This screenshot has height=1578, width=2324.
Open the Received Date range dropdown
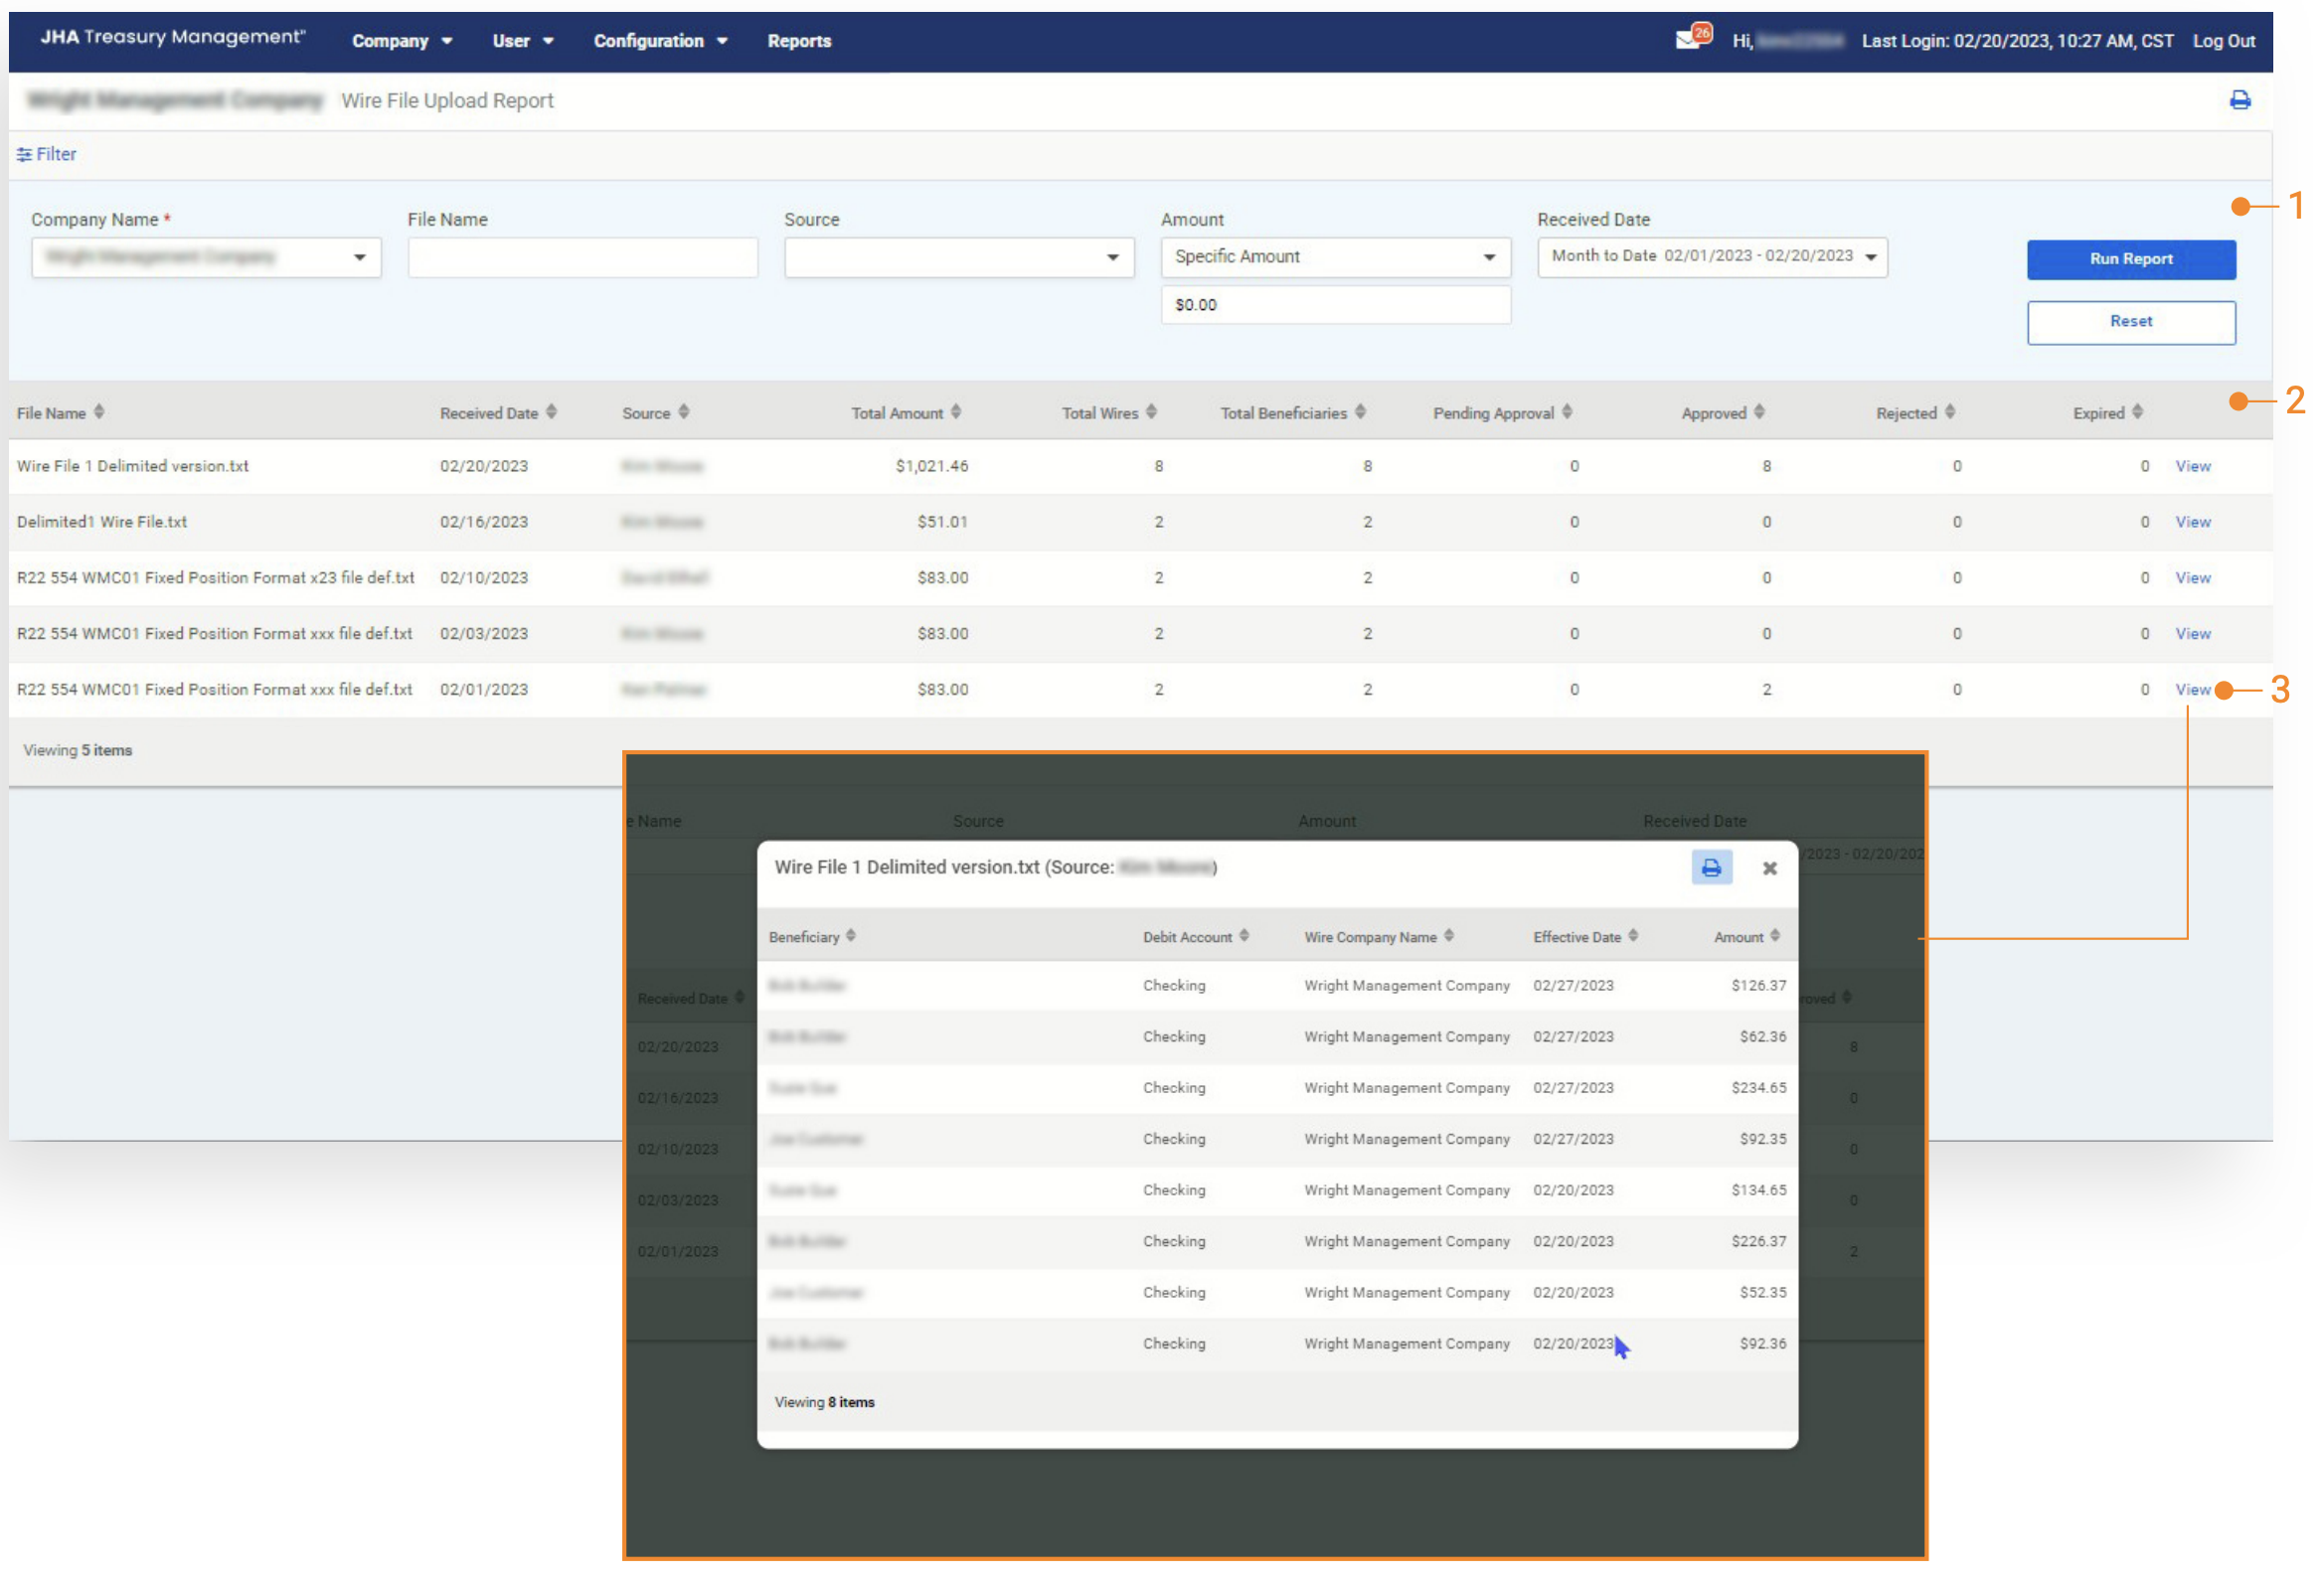[x=1711, y=256]
